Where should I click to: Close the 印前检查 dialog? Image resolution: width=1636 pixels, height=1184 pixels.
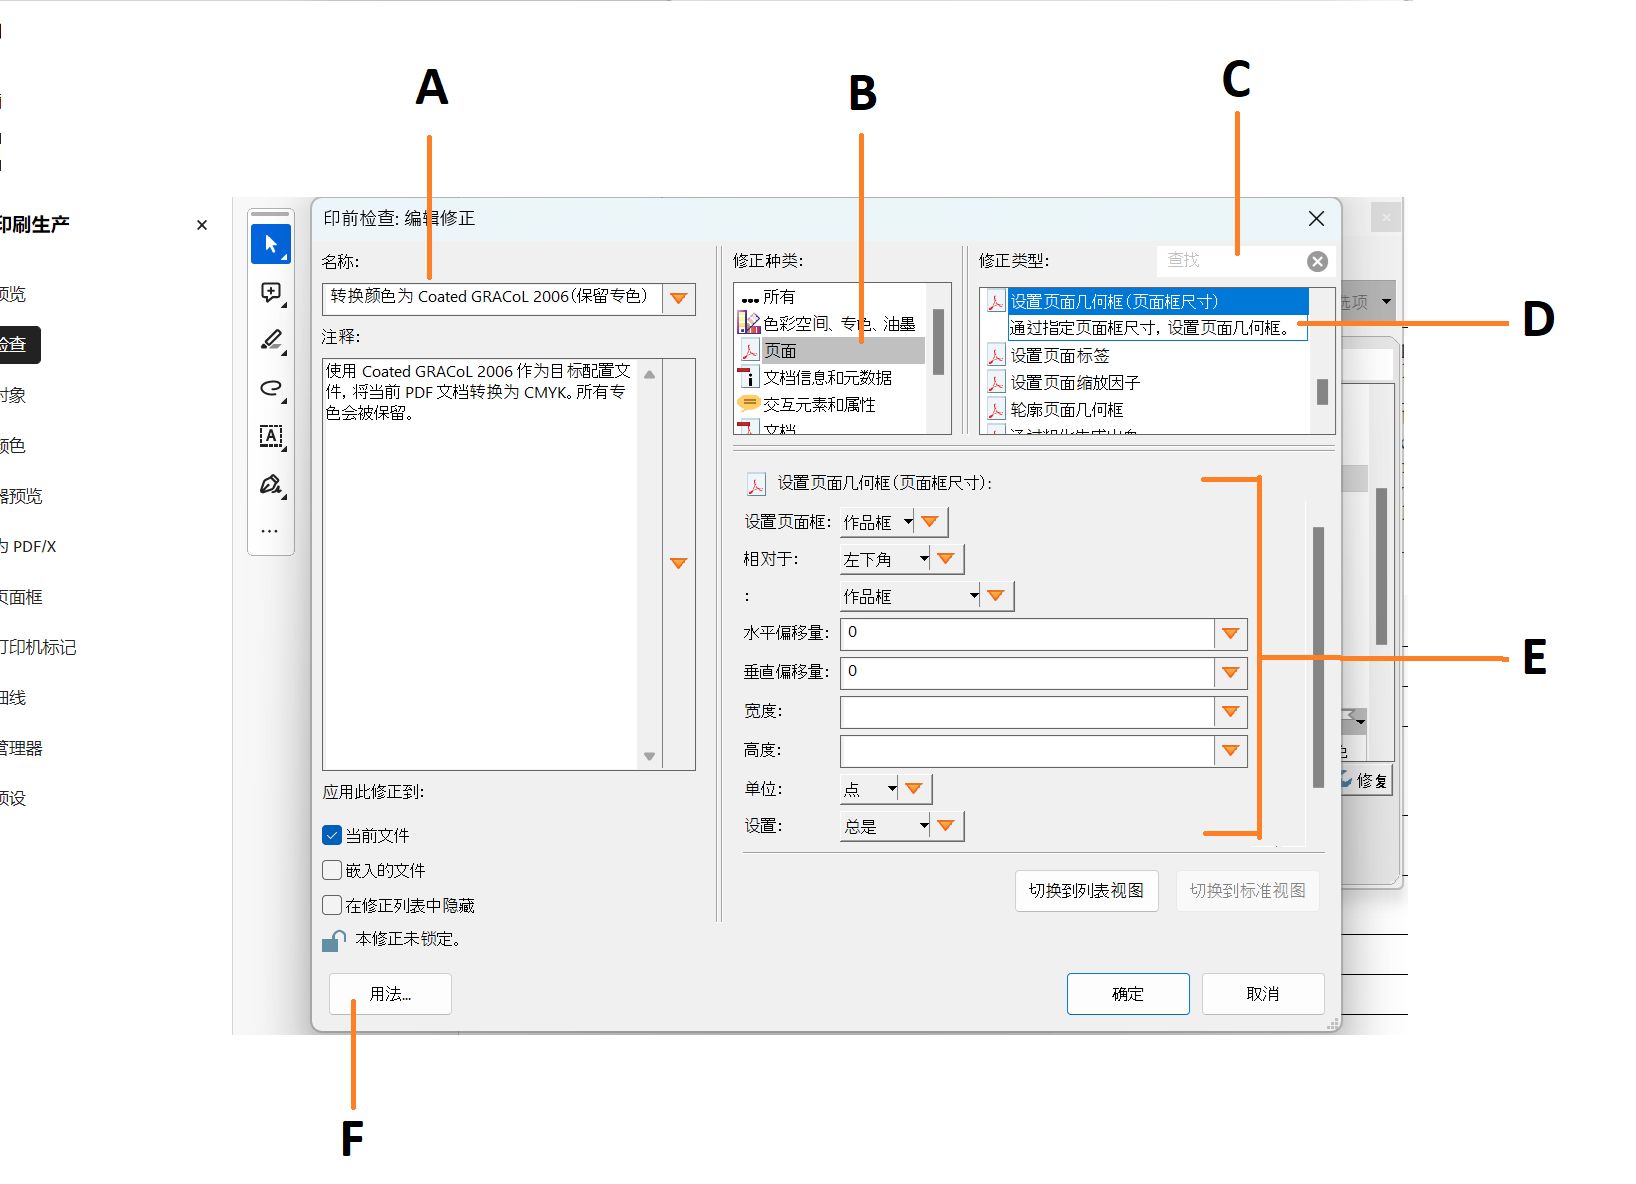click(1316, 219)
